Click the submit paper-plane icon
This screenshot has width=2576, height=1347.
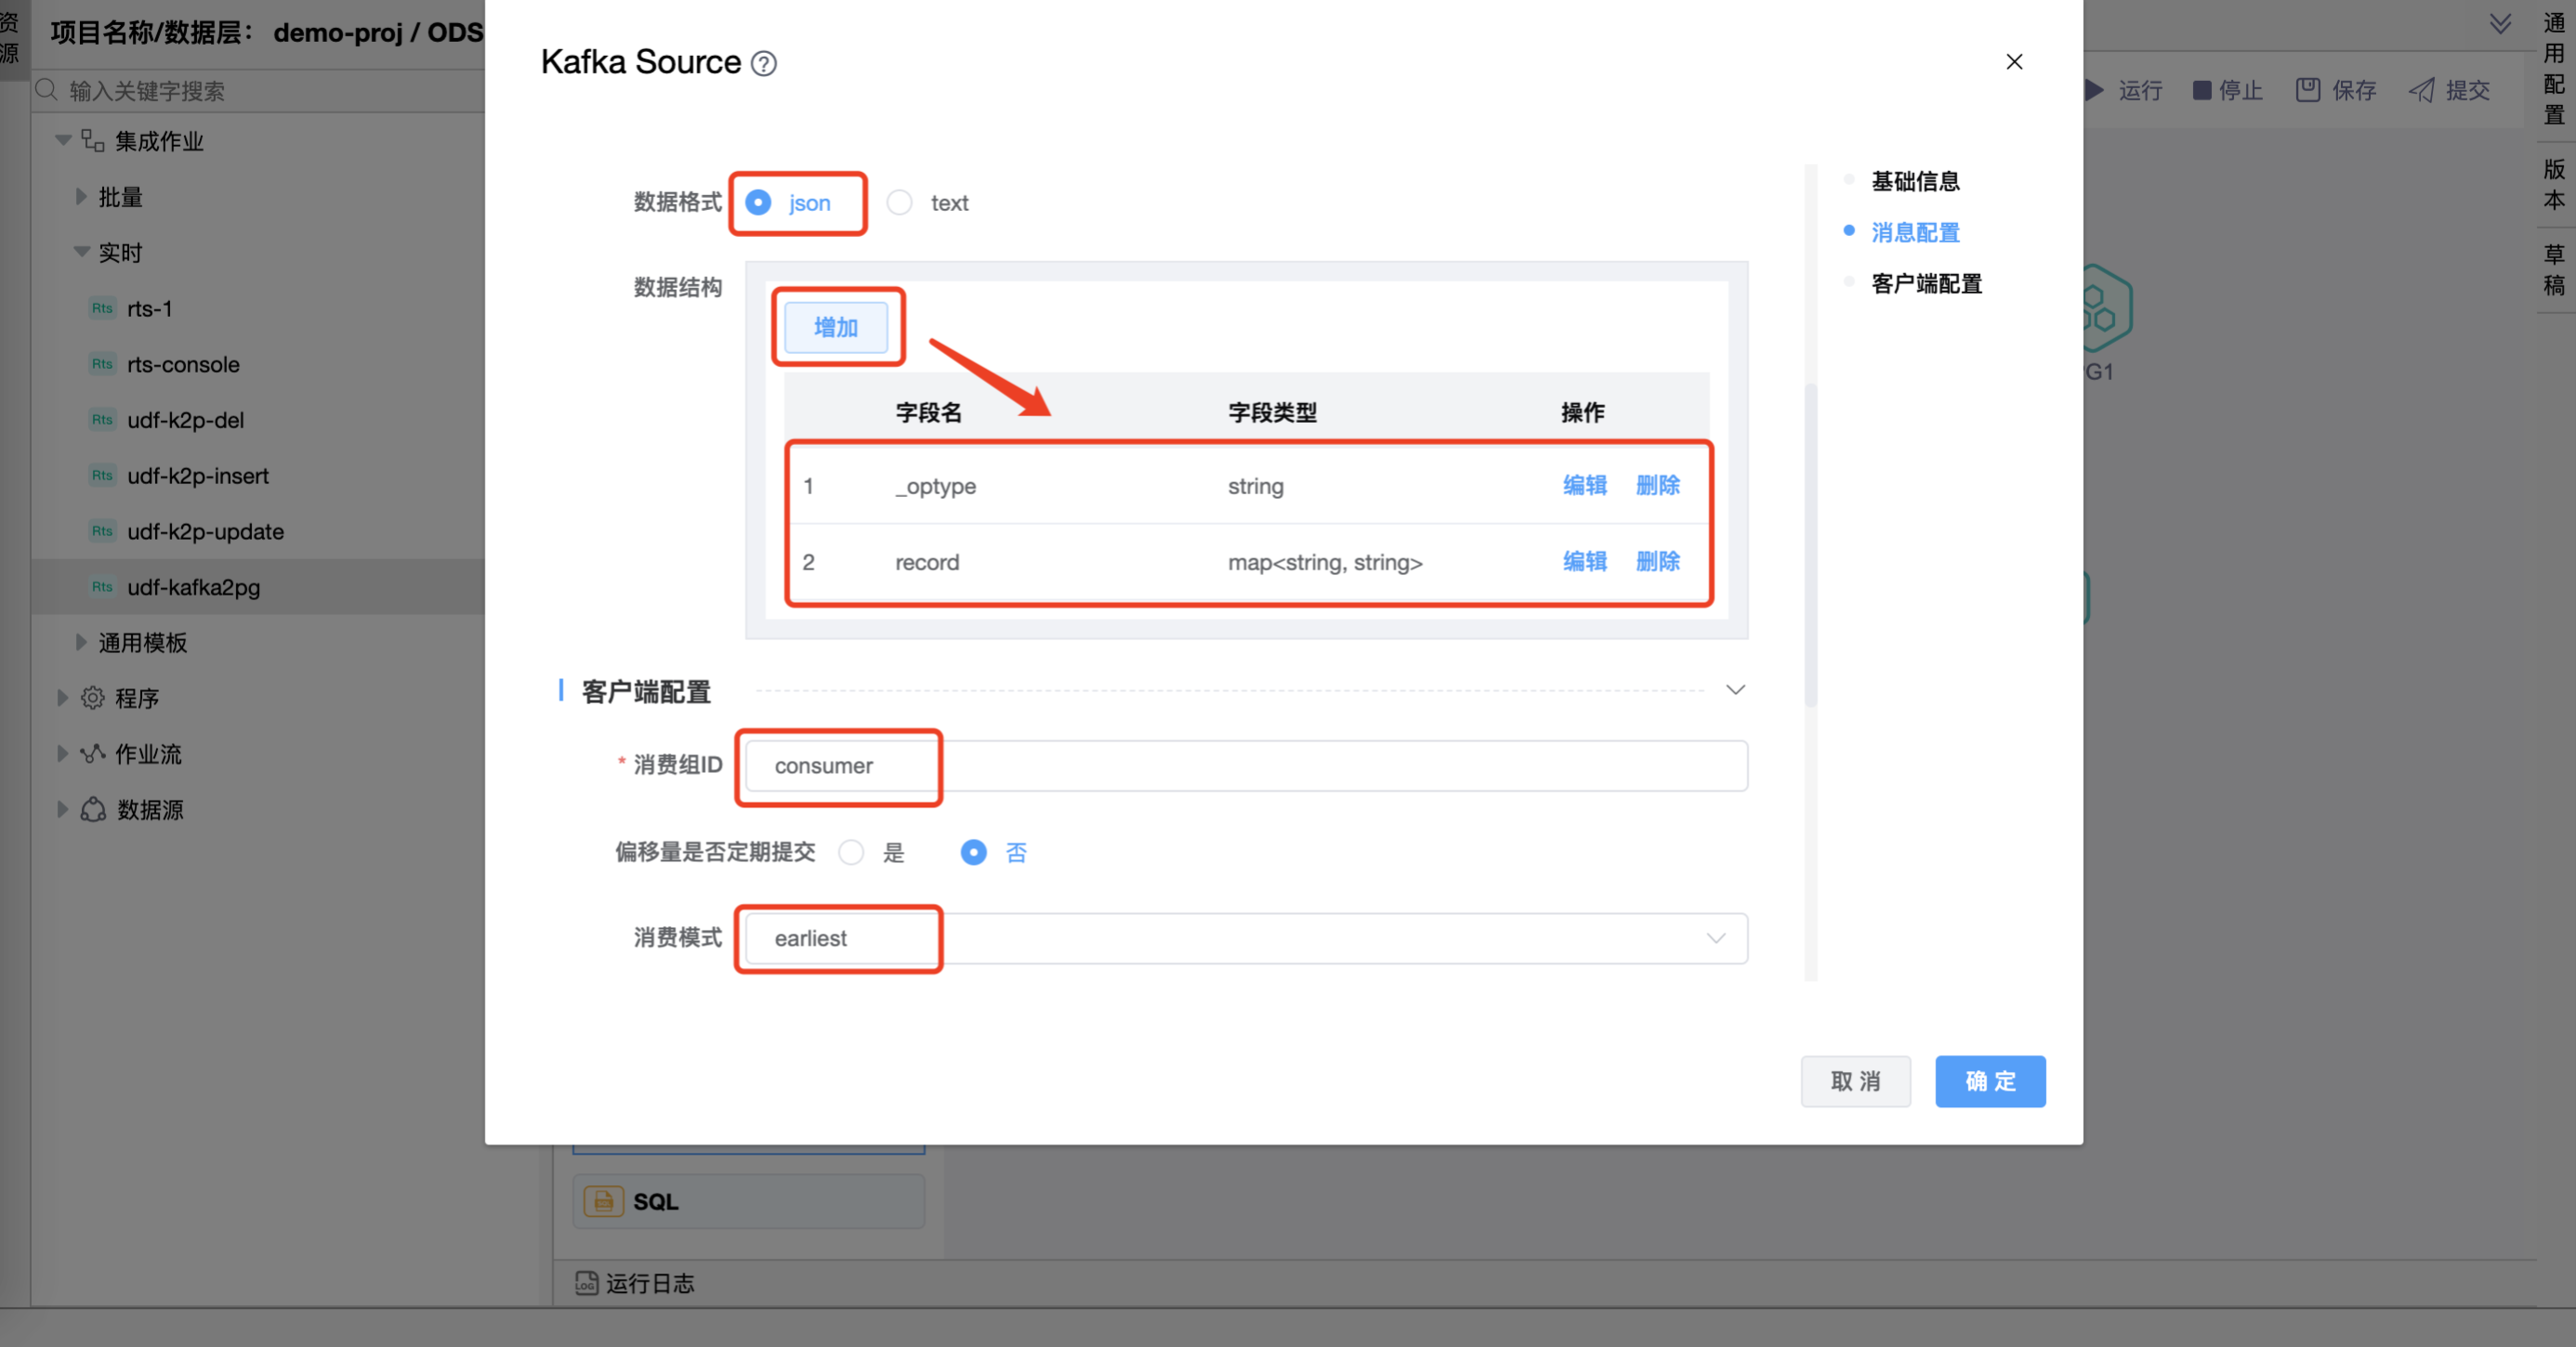2422,90
